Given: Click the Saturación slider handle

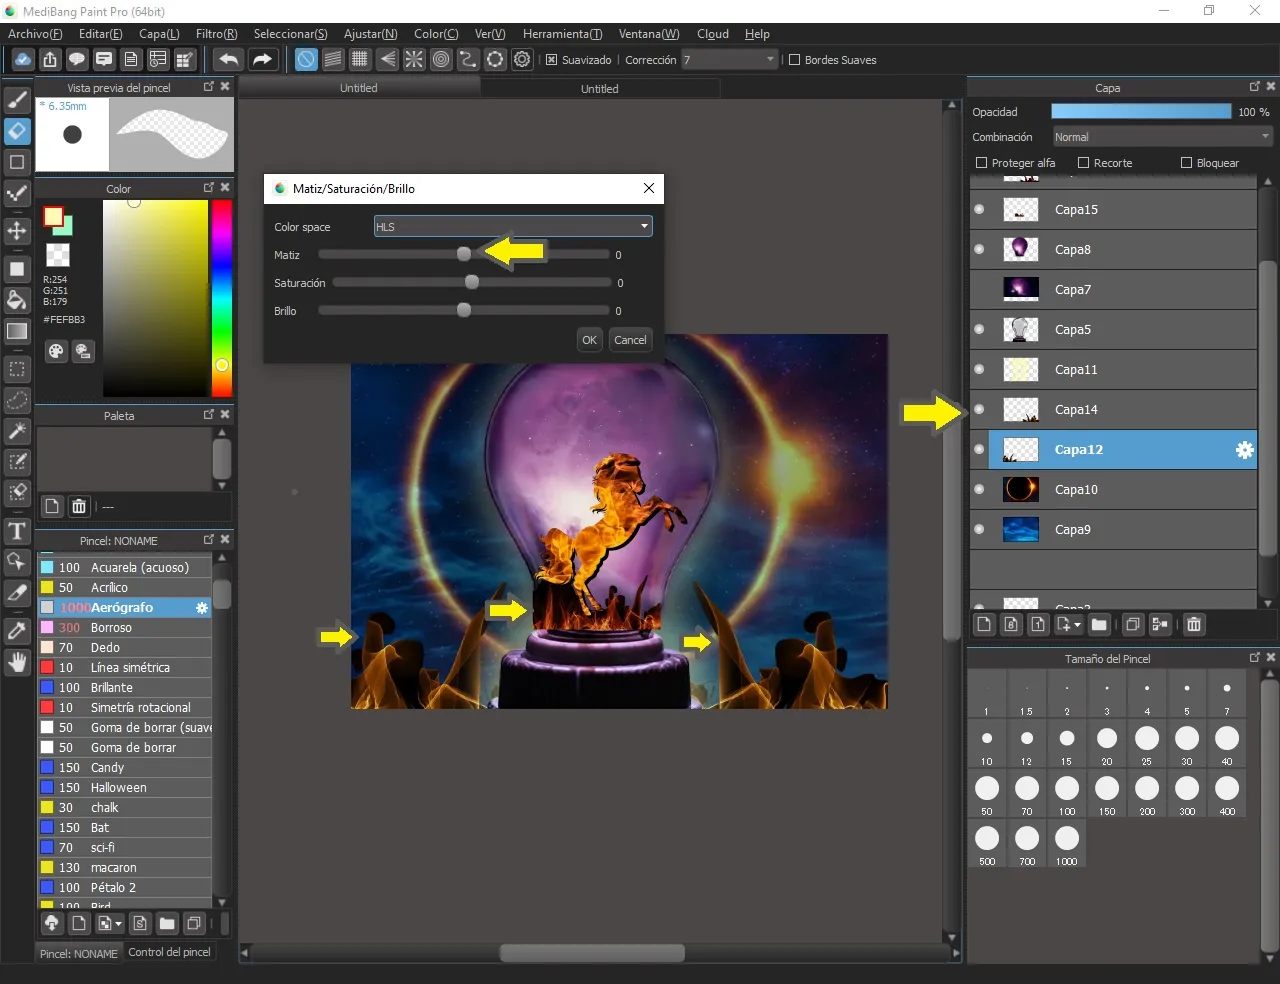Looking at the screenshot, I should click(471, 282).
